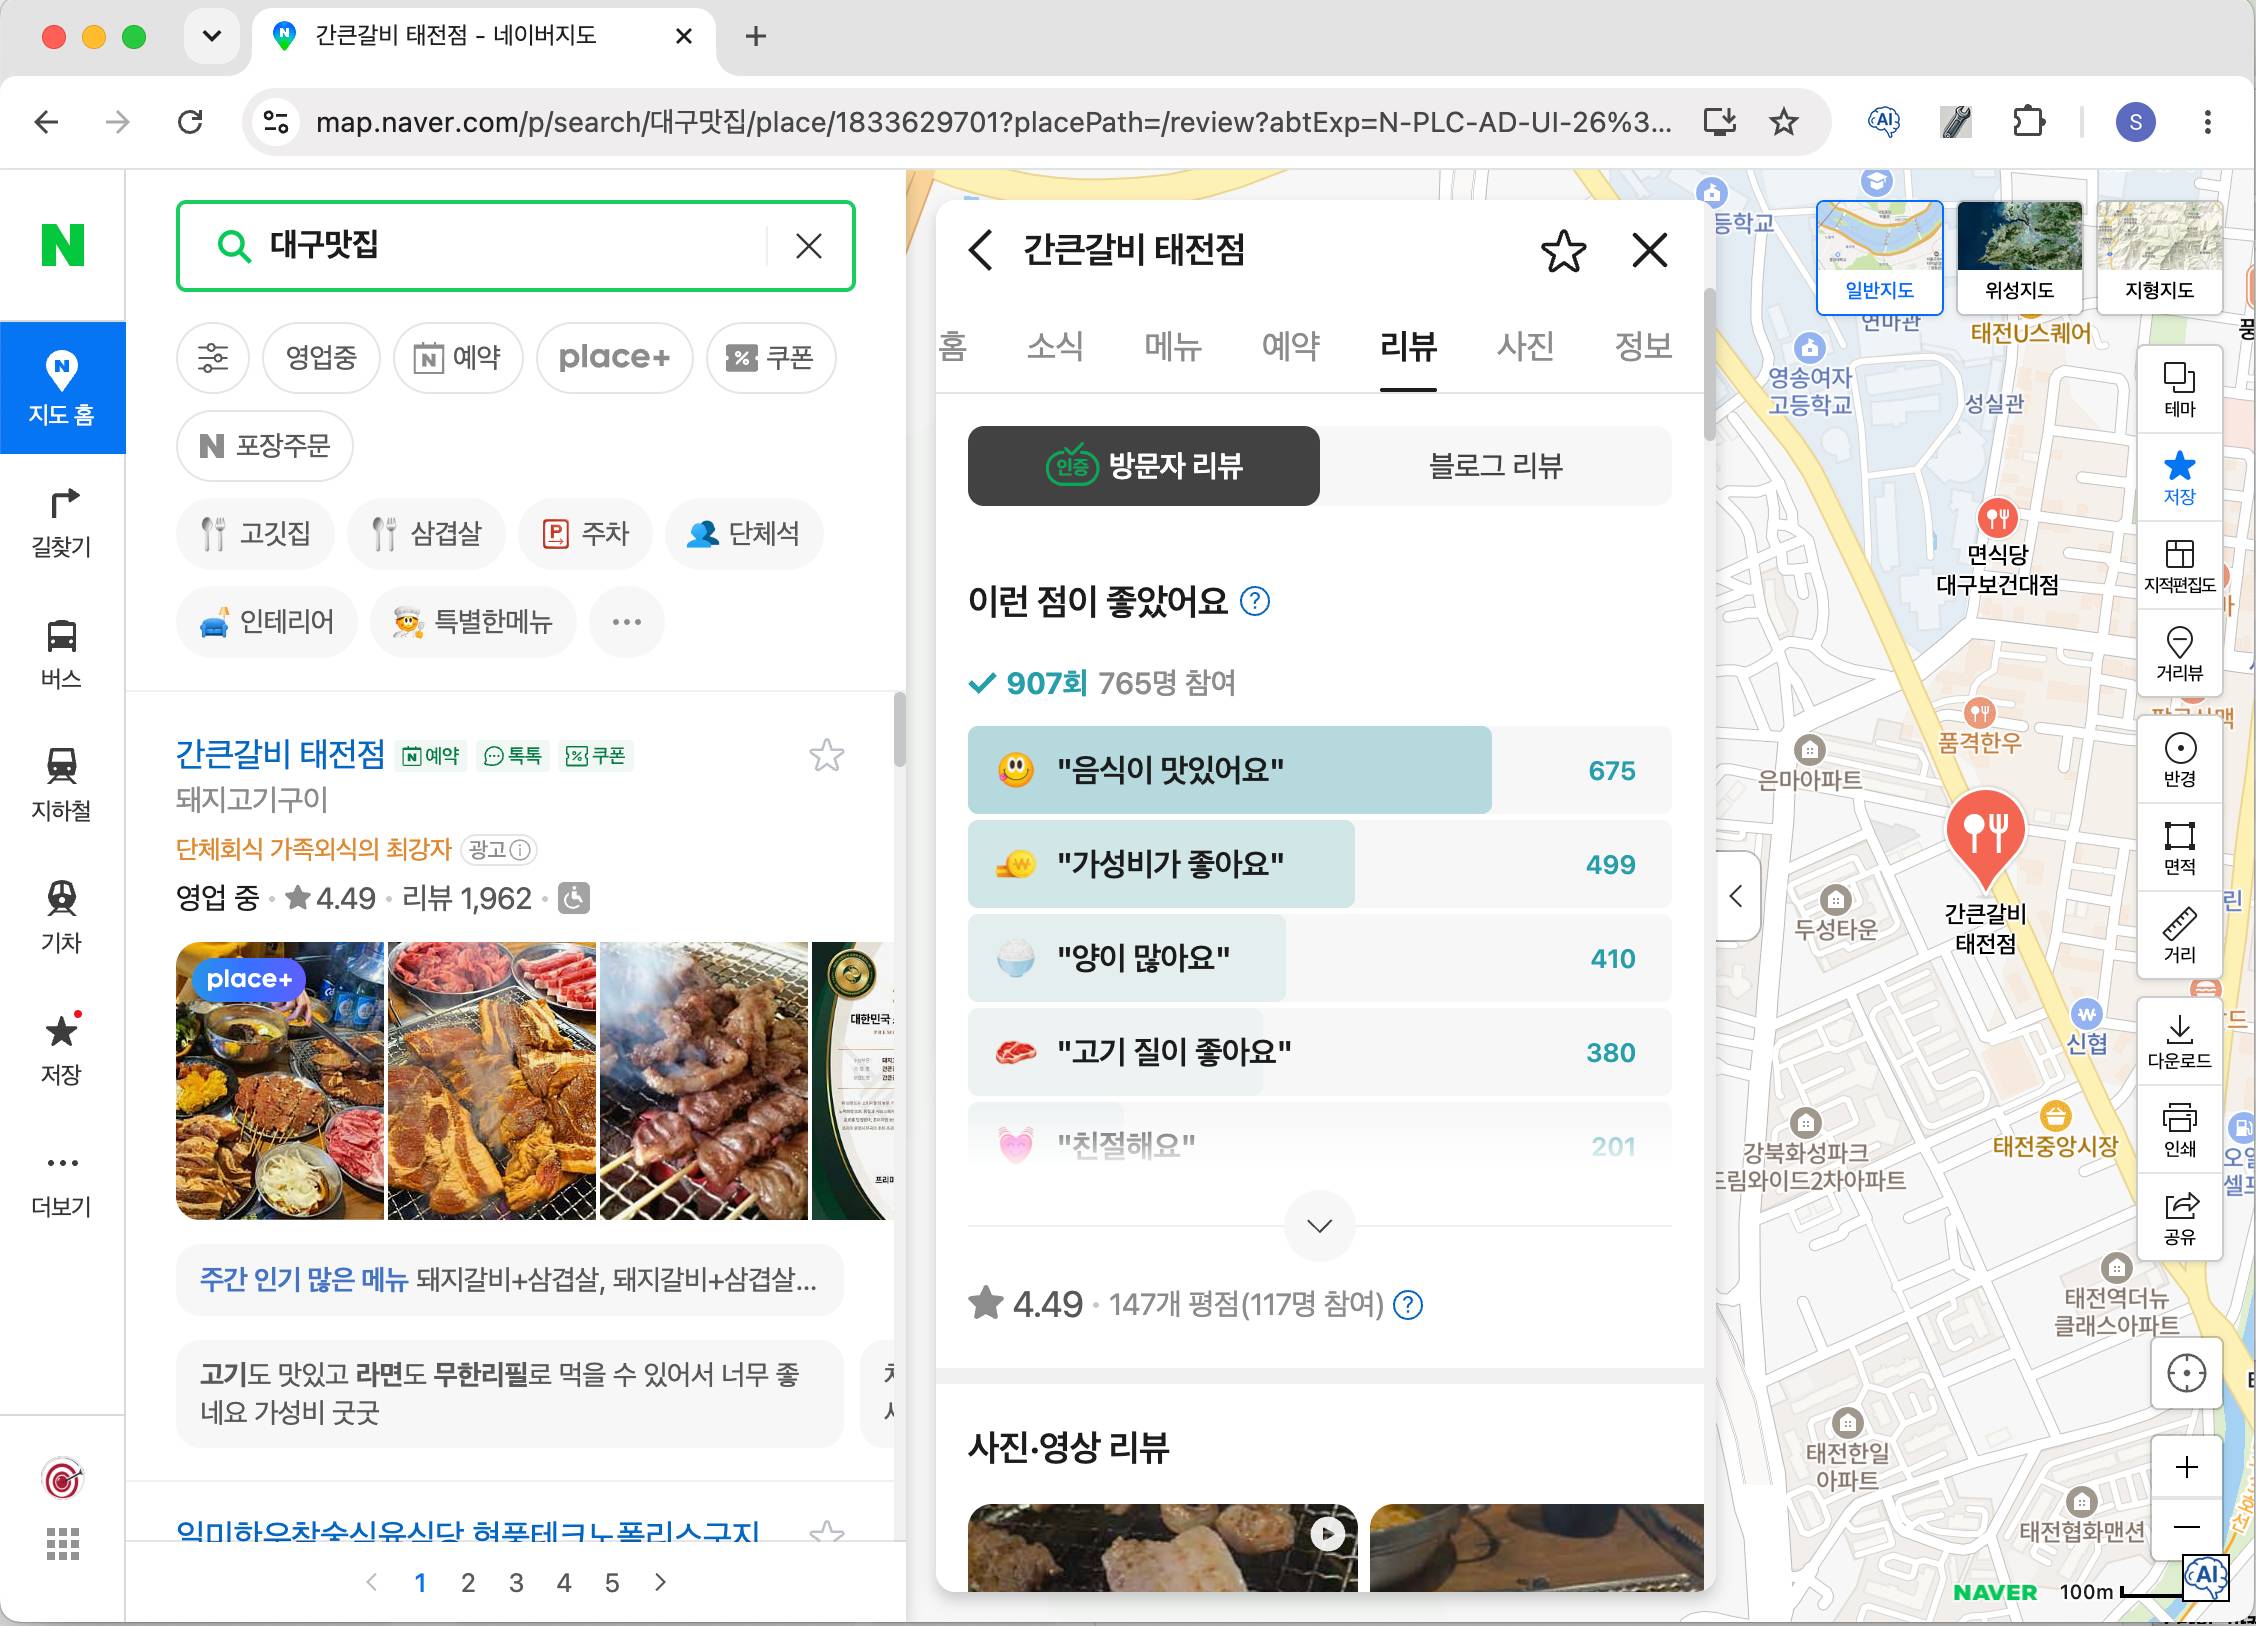Open the place+ grilled meat platter photo

tap(280, 1081)
